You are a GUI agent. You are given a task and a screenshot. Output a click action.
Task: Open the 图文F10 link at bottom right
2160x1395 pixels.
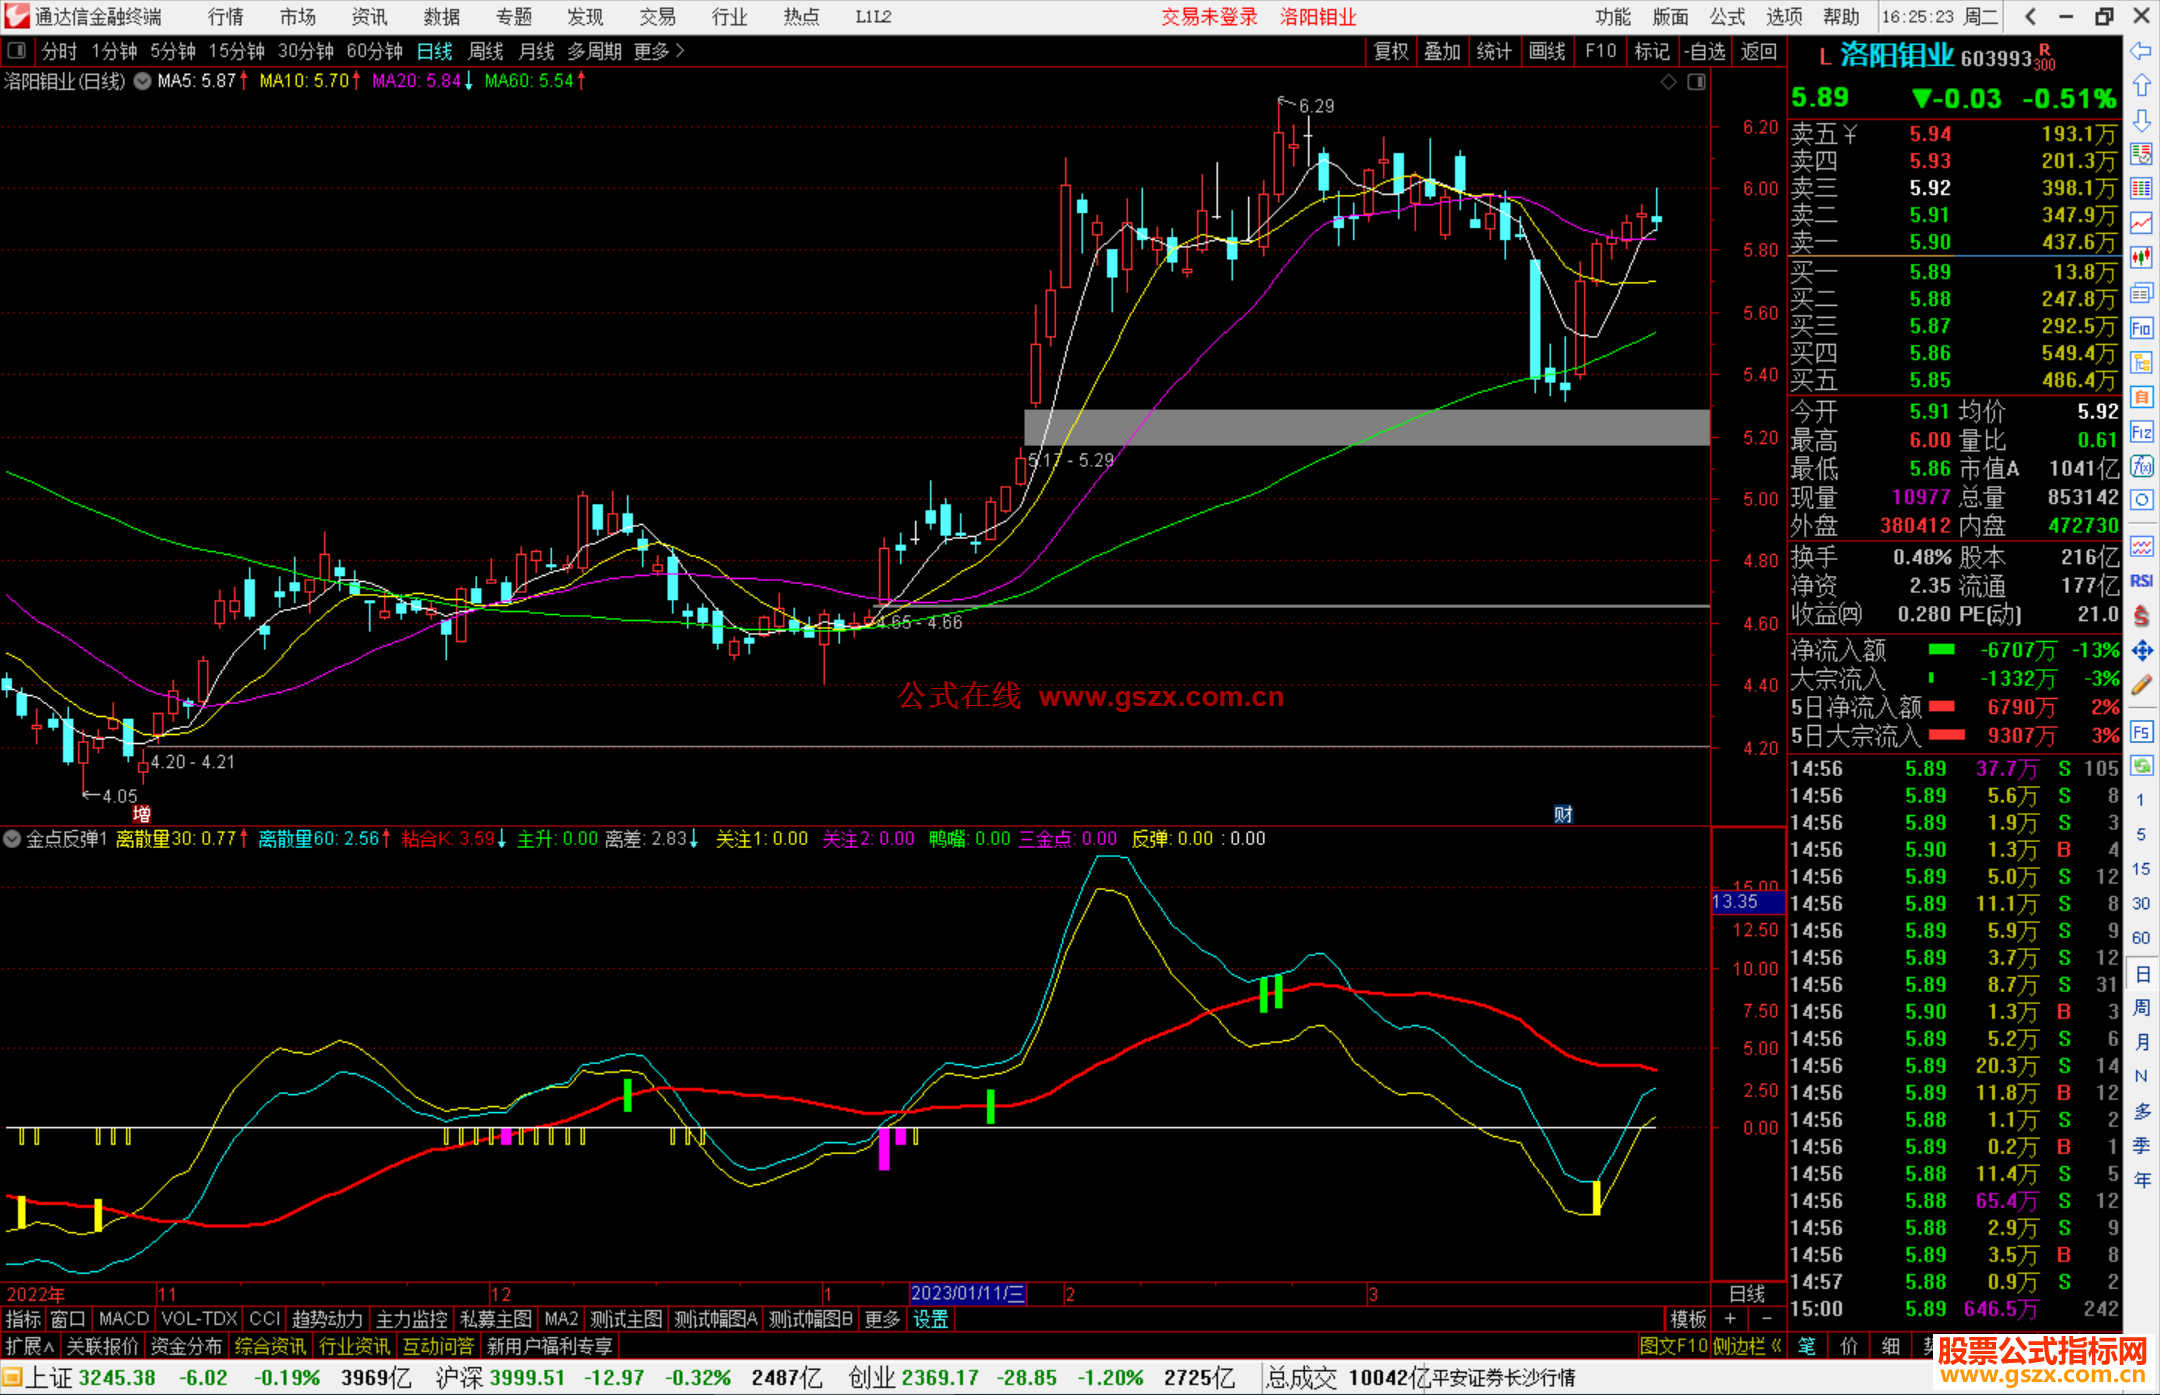pos(1673,1346)
